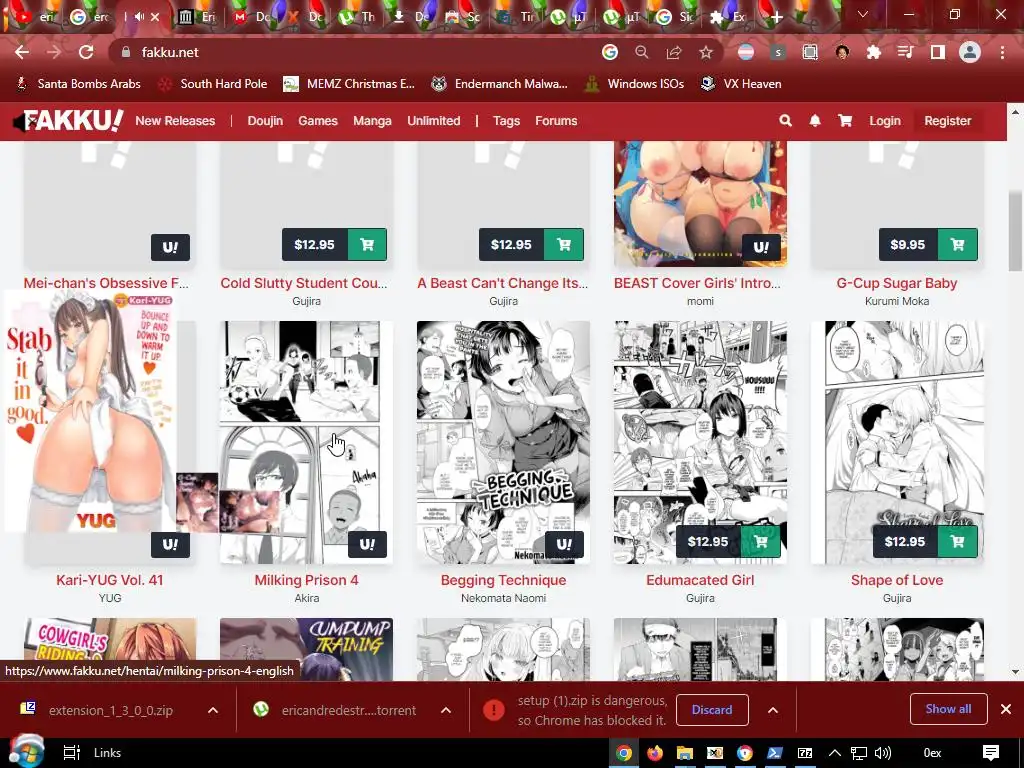Add Shape of Love to cart
This screenshot has height=768, width=1024.
pos(957,541)
